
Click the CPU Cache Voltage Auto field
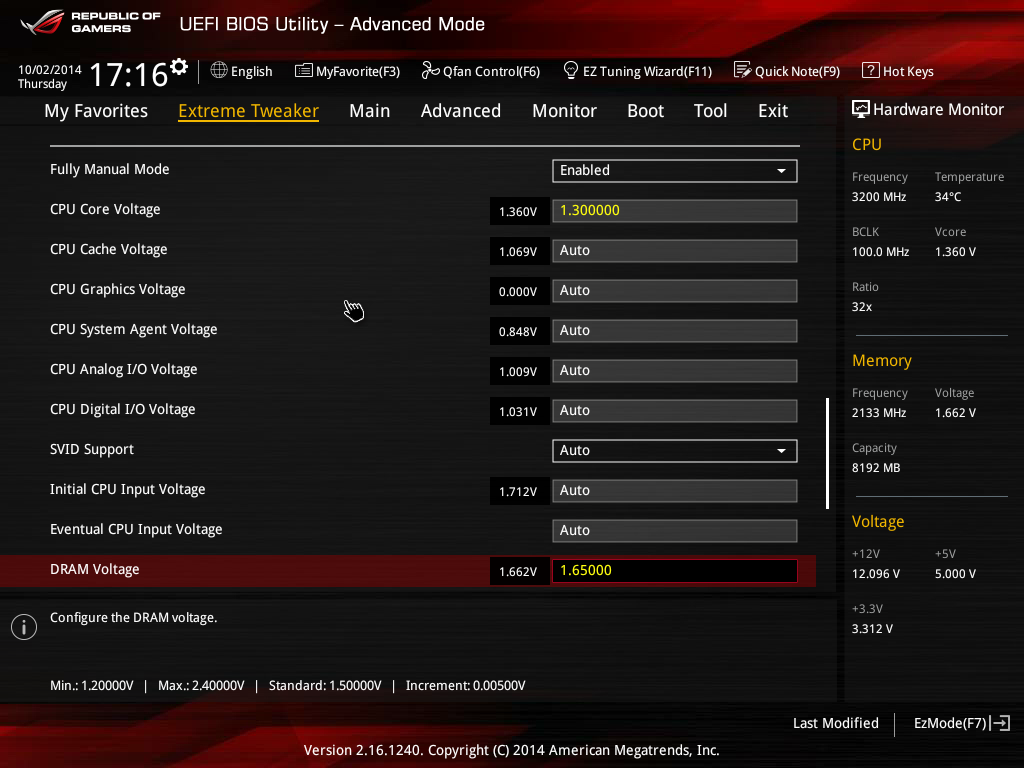pos(674,251)
